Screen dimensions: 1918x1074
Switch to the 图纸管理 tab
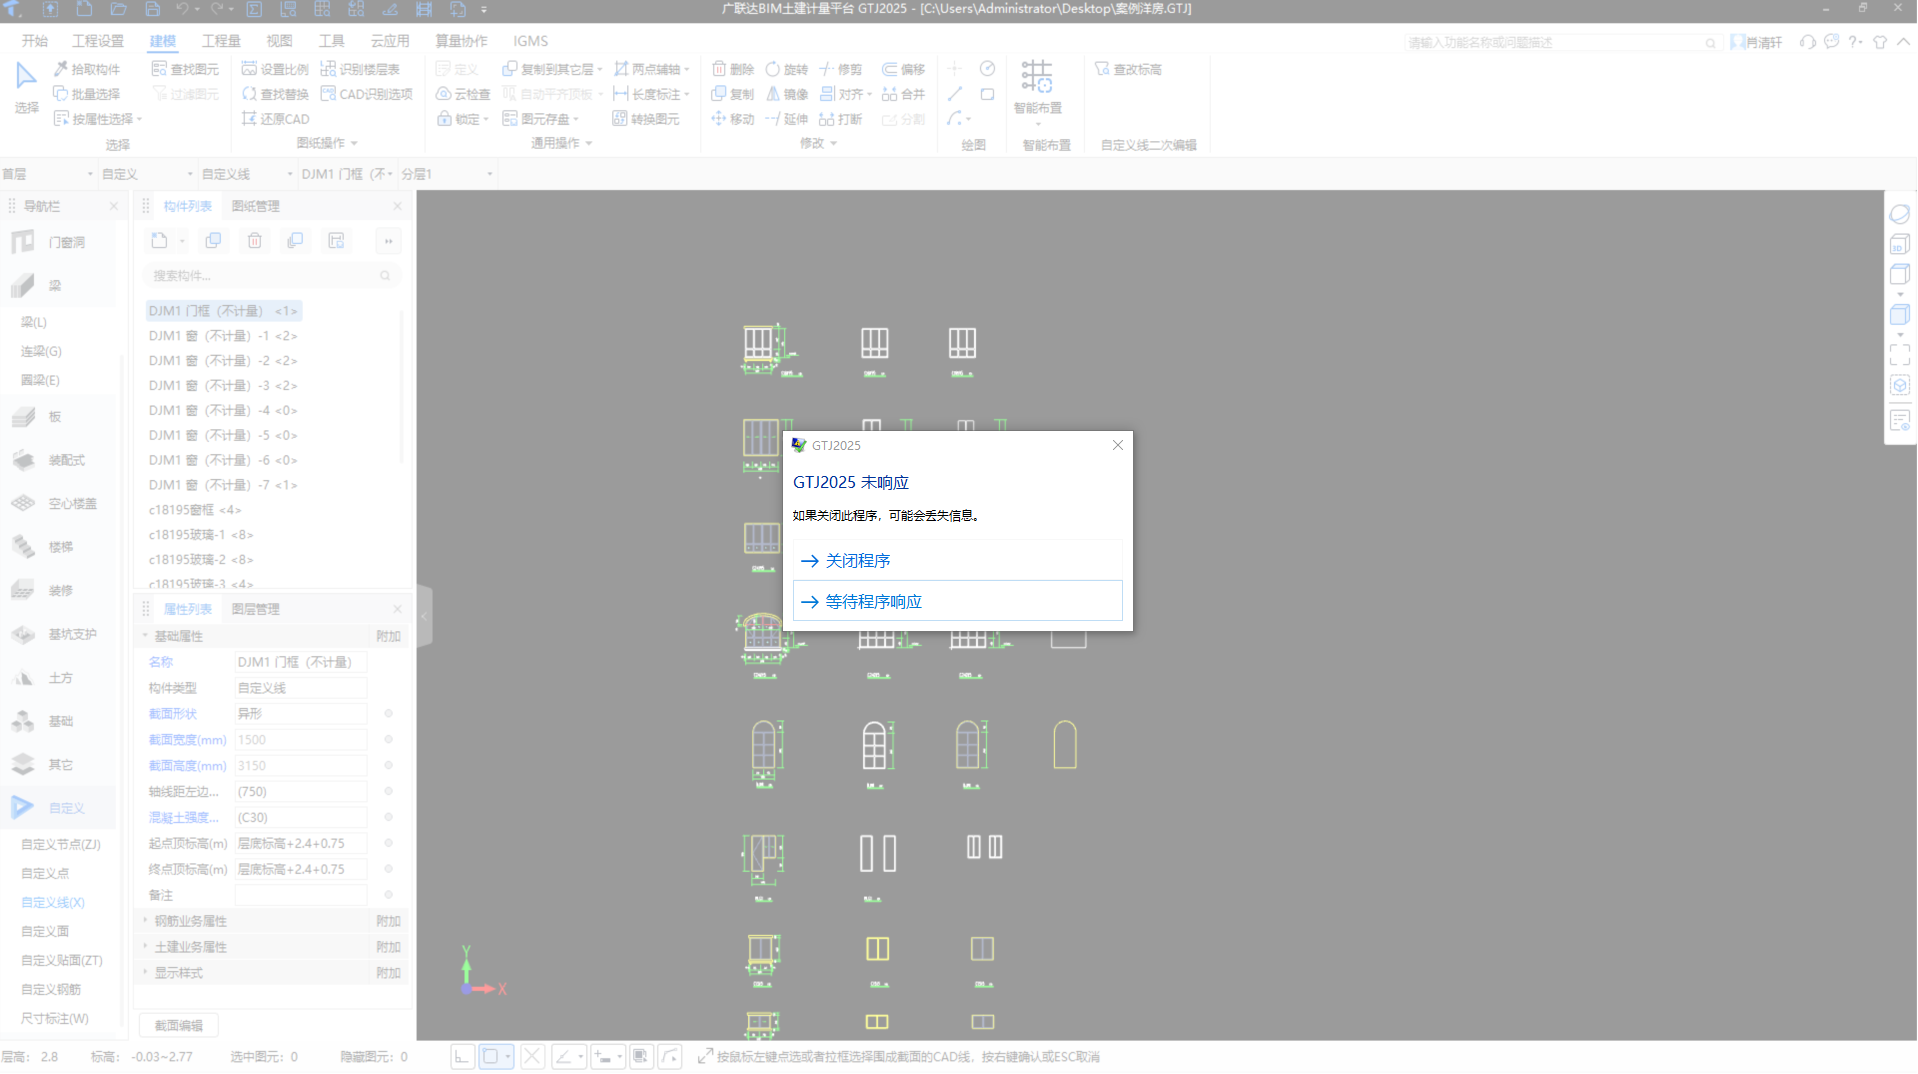click(x=255, y=206)
